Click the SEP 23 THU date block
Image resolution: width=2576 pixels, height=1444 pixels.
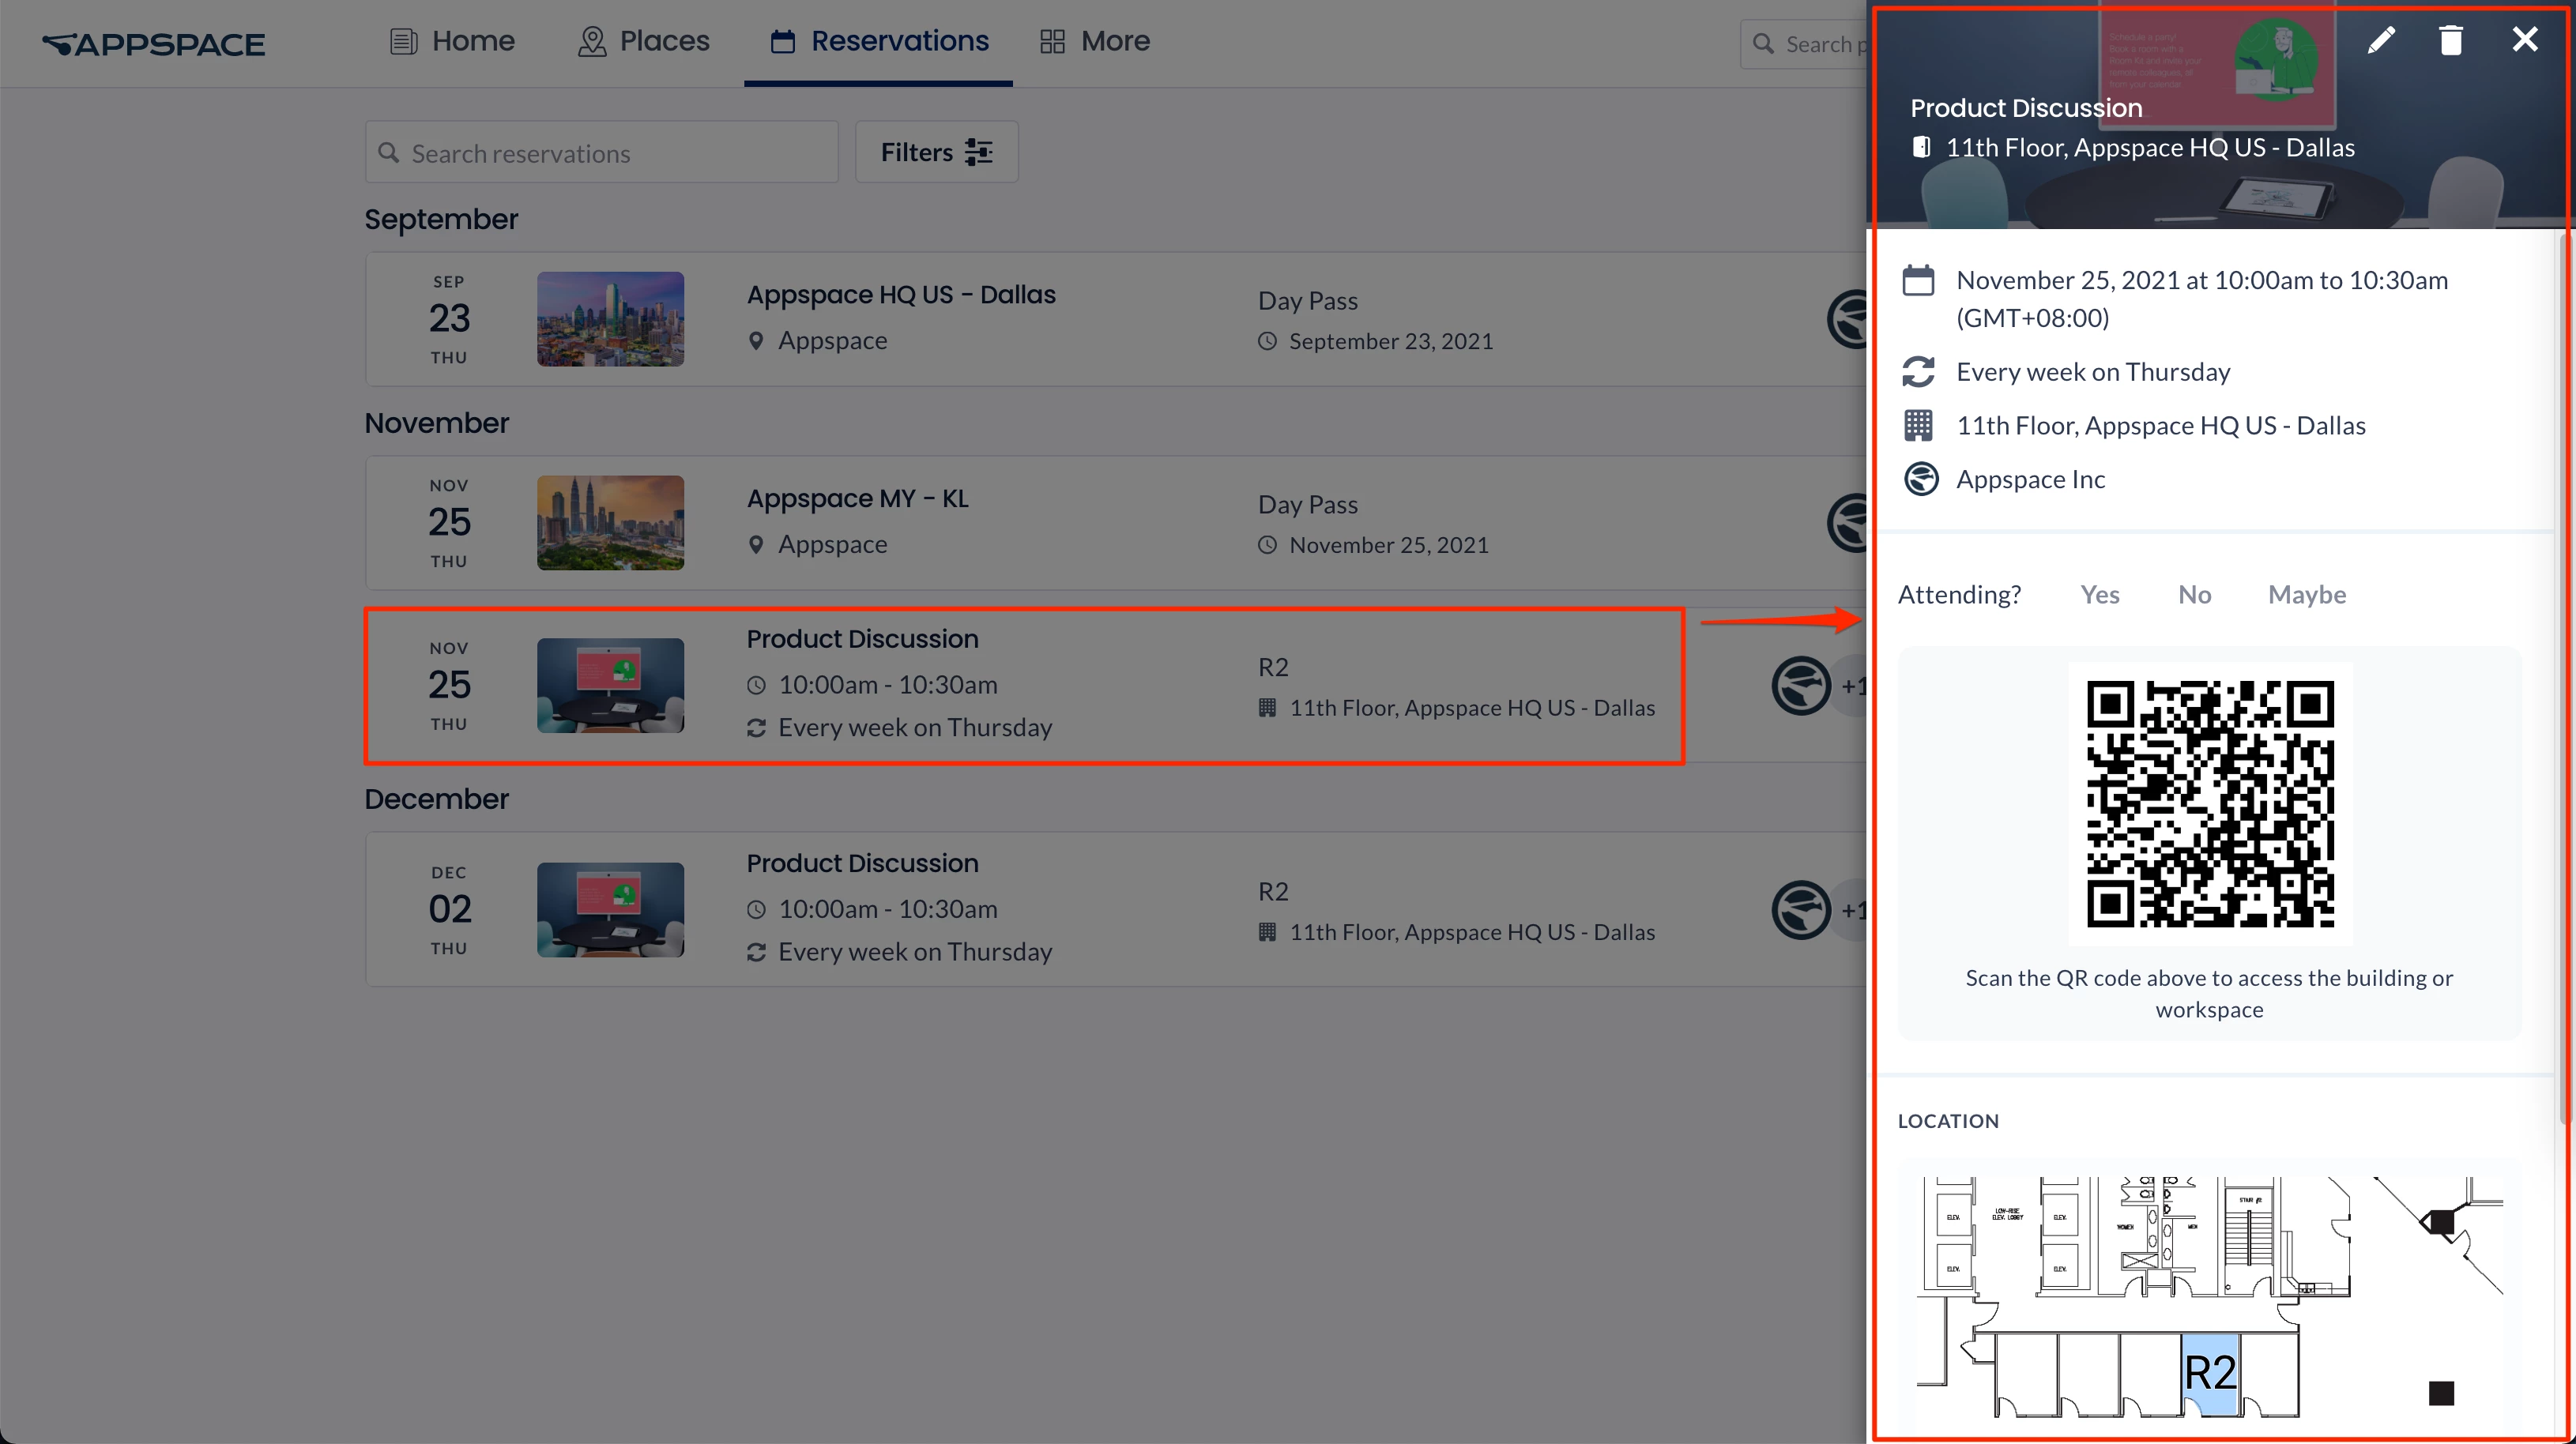coord(449,319)
